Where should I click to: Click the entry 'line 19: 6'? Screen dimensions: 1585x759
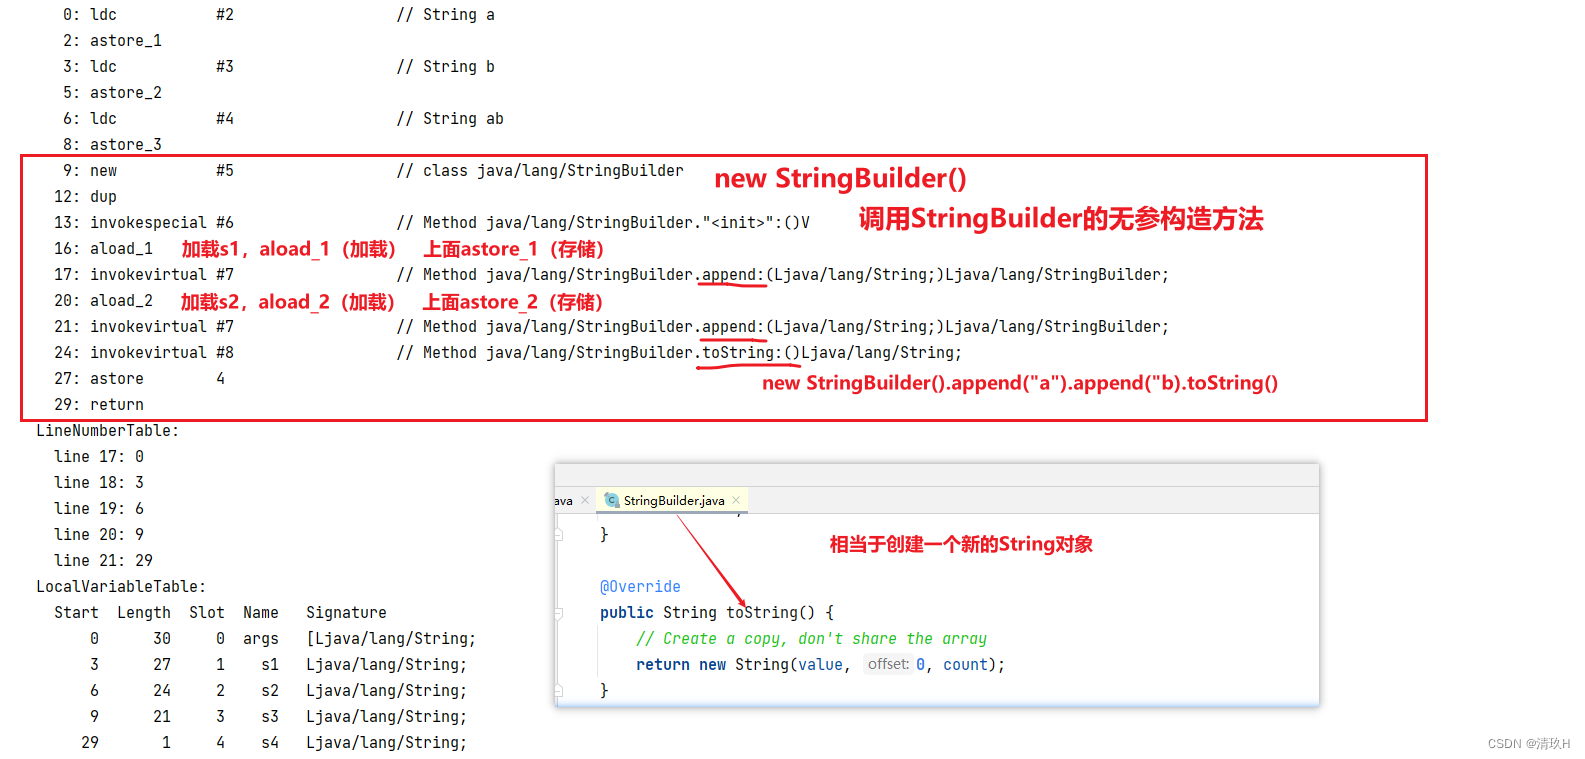(99, 509)
